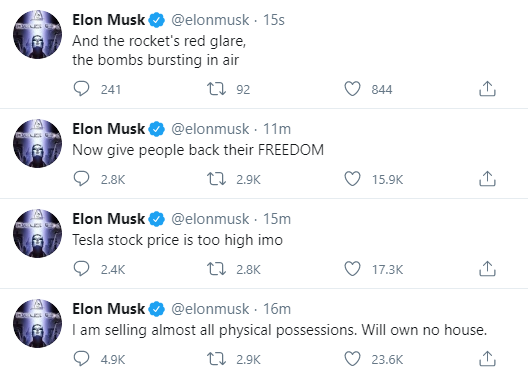Like the FREEDOM tweet with 15.9K
528x376 pixels.
(352, 179)
